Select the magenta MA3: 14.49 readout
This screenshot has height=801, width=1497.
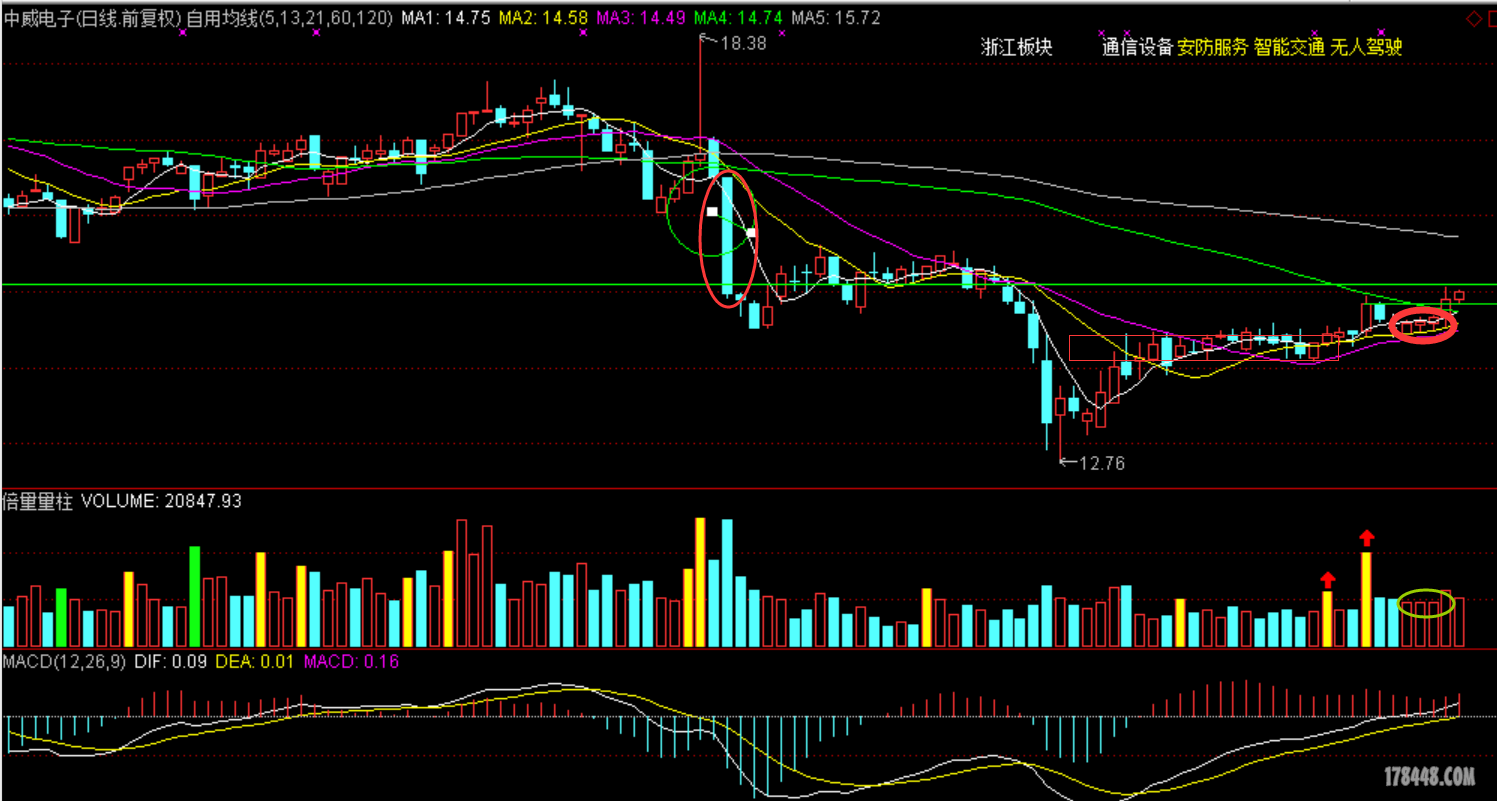click(x=641, y=18)
